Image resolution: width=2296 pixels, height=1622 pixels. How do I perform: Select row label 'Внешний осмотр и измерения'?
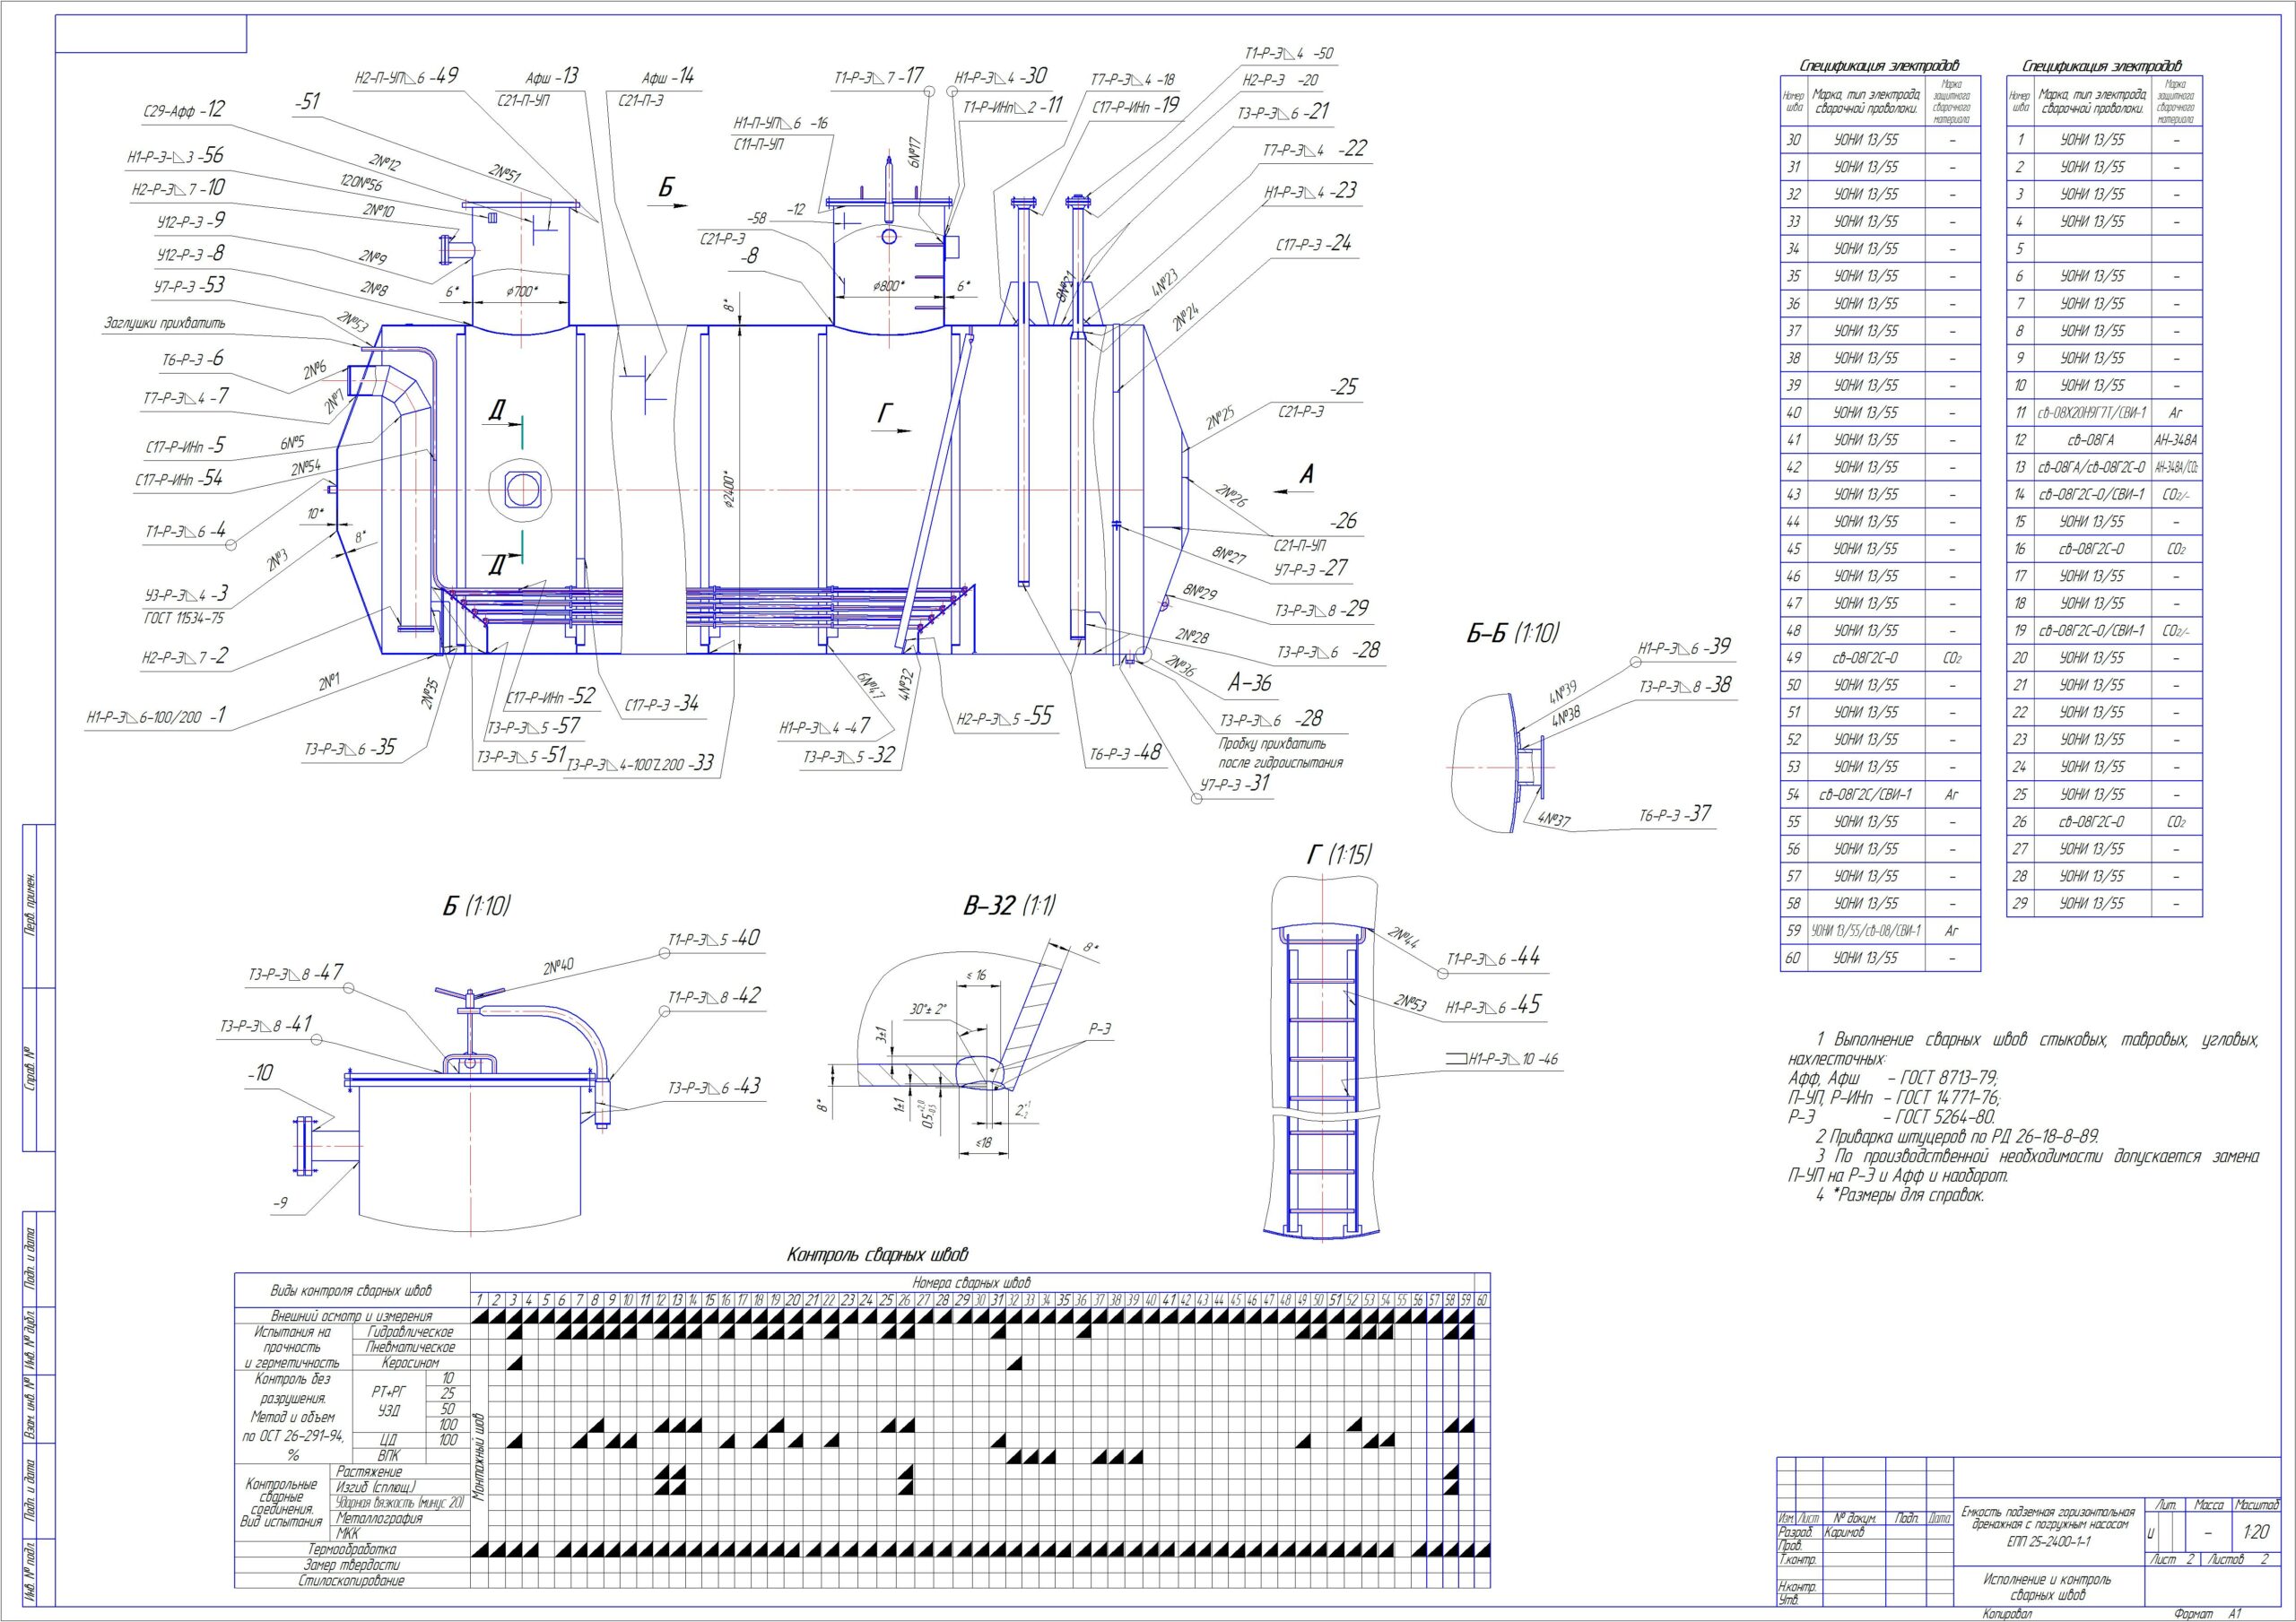pyautogui.click(x=352, y=1316)
